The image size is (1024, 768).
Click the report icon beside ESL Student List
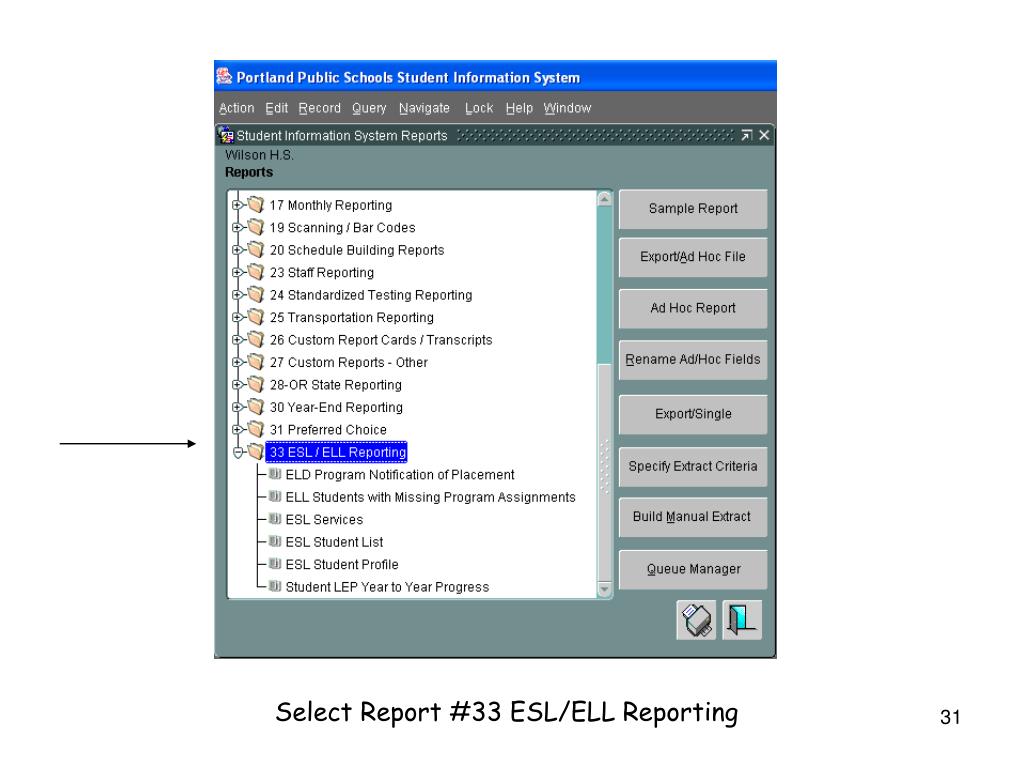tap(275, 541)
